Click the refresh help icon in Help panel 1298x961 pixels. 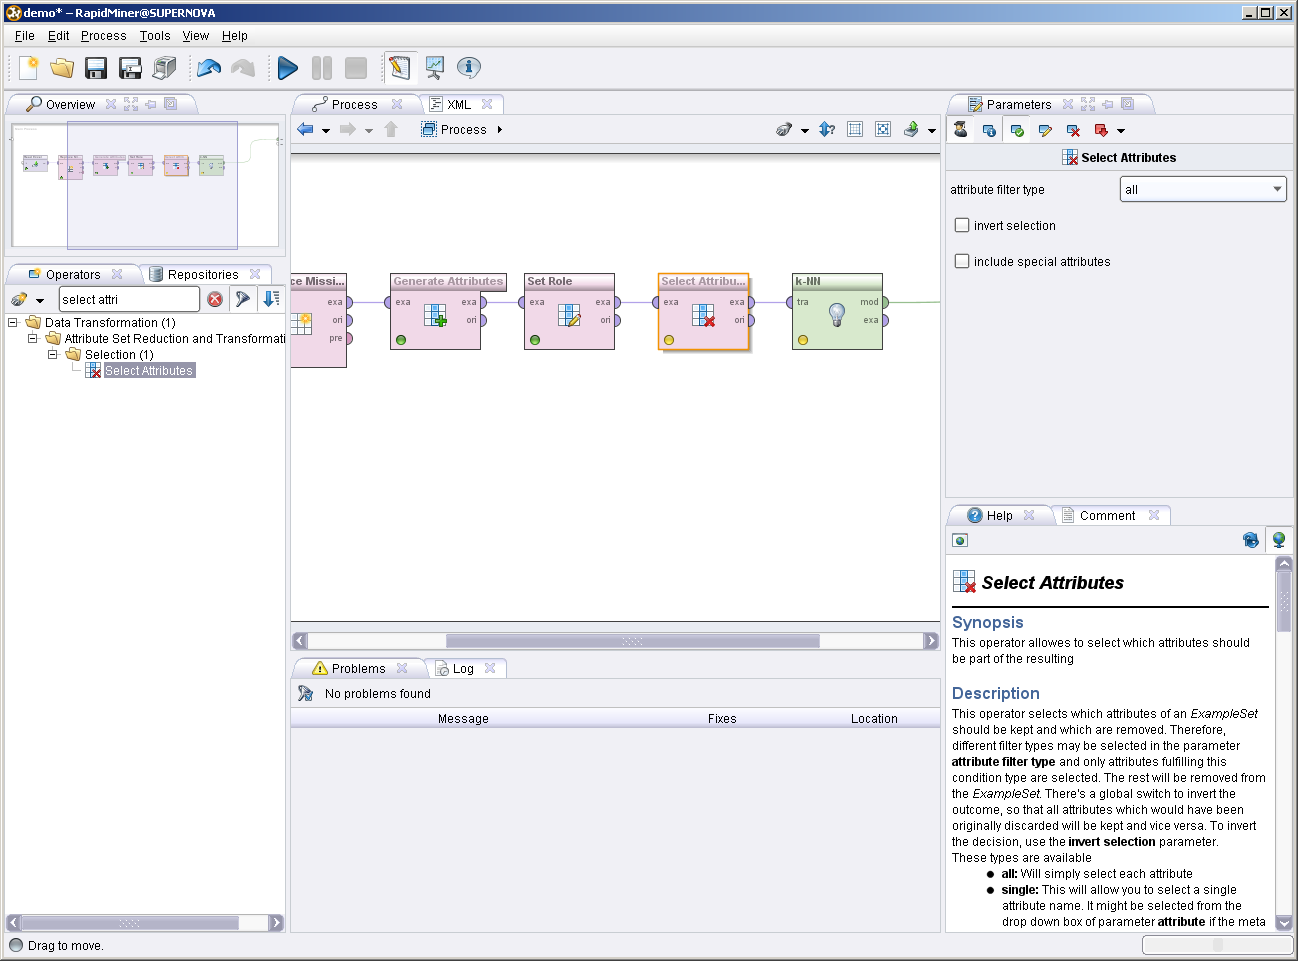[x=1251, y=540]
